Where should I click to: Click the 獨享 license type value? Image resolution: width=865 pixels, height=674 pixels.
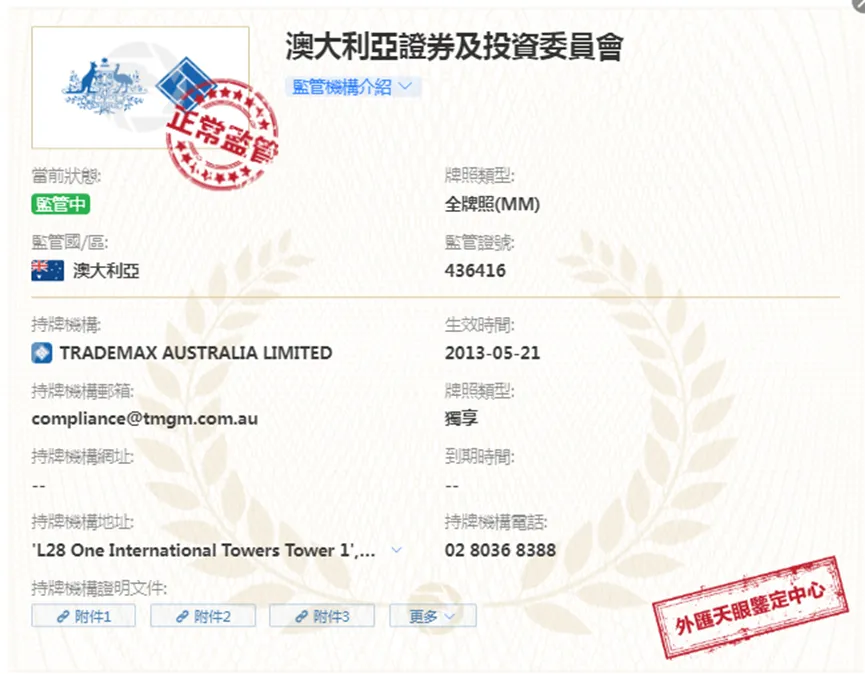click(461, 419)
